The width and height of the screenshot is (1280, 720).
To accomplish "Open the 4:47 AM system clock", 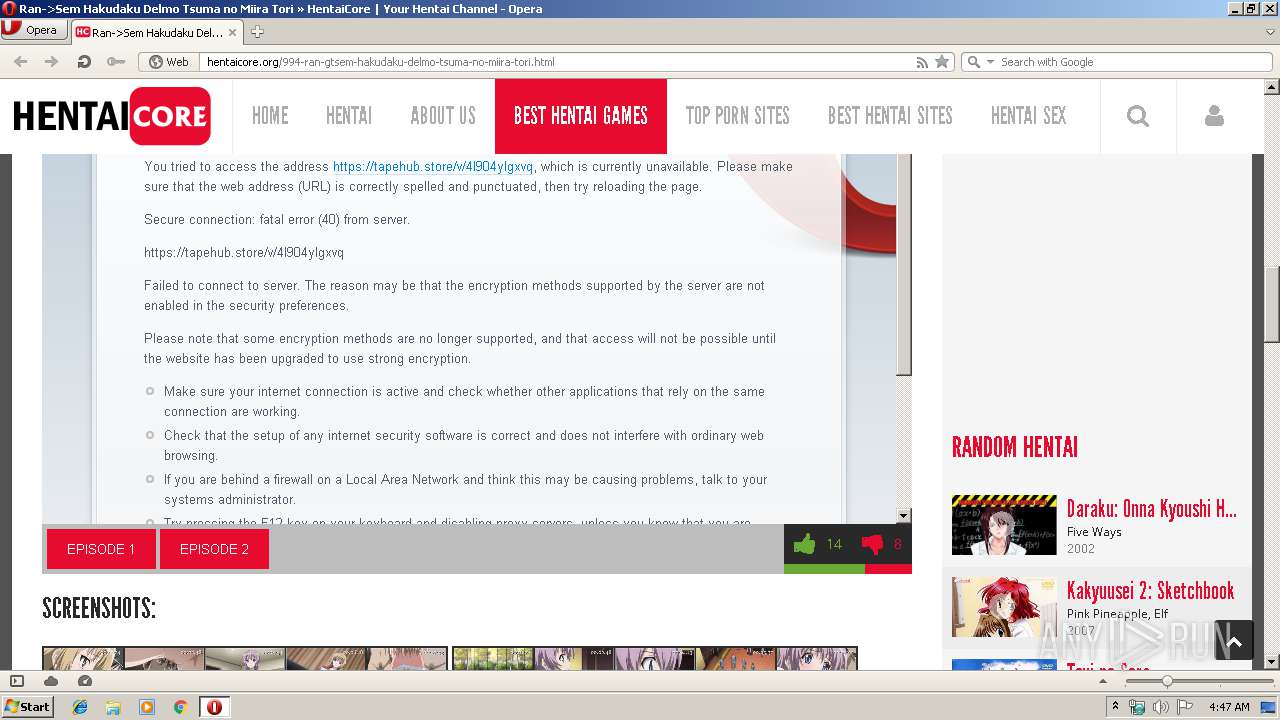I will (x=1229, y=707).
